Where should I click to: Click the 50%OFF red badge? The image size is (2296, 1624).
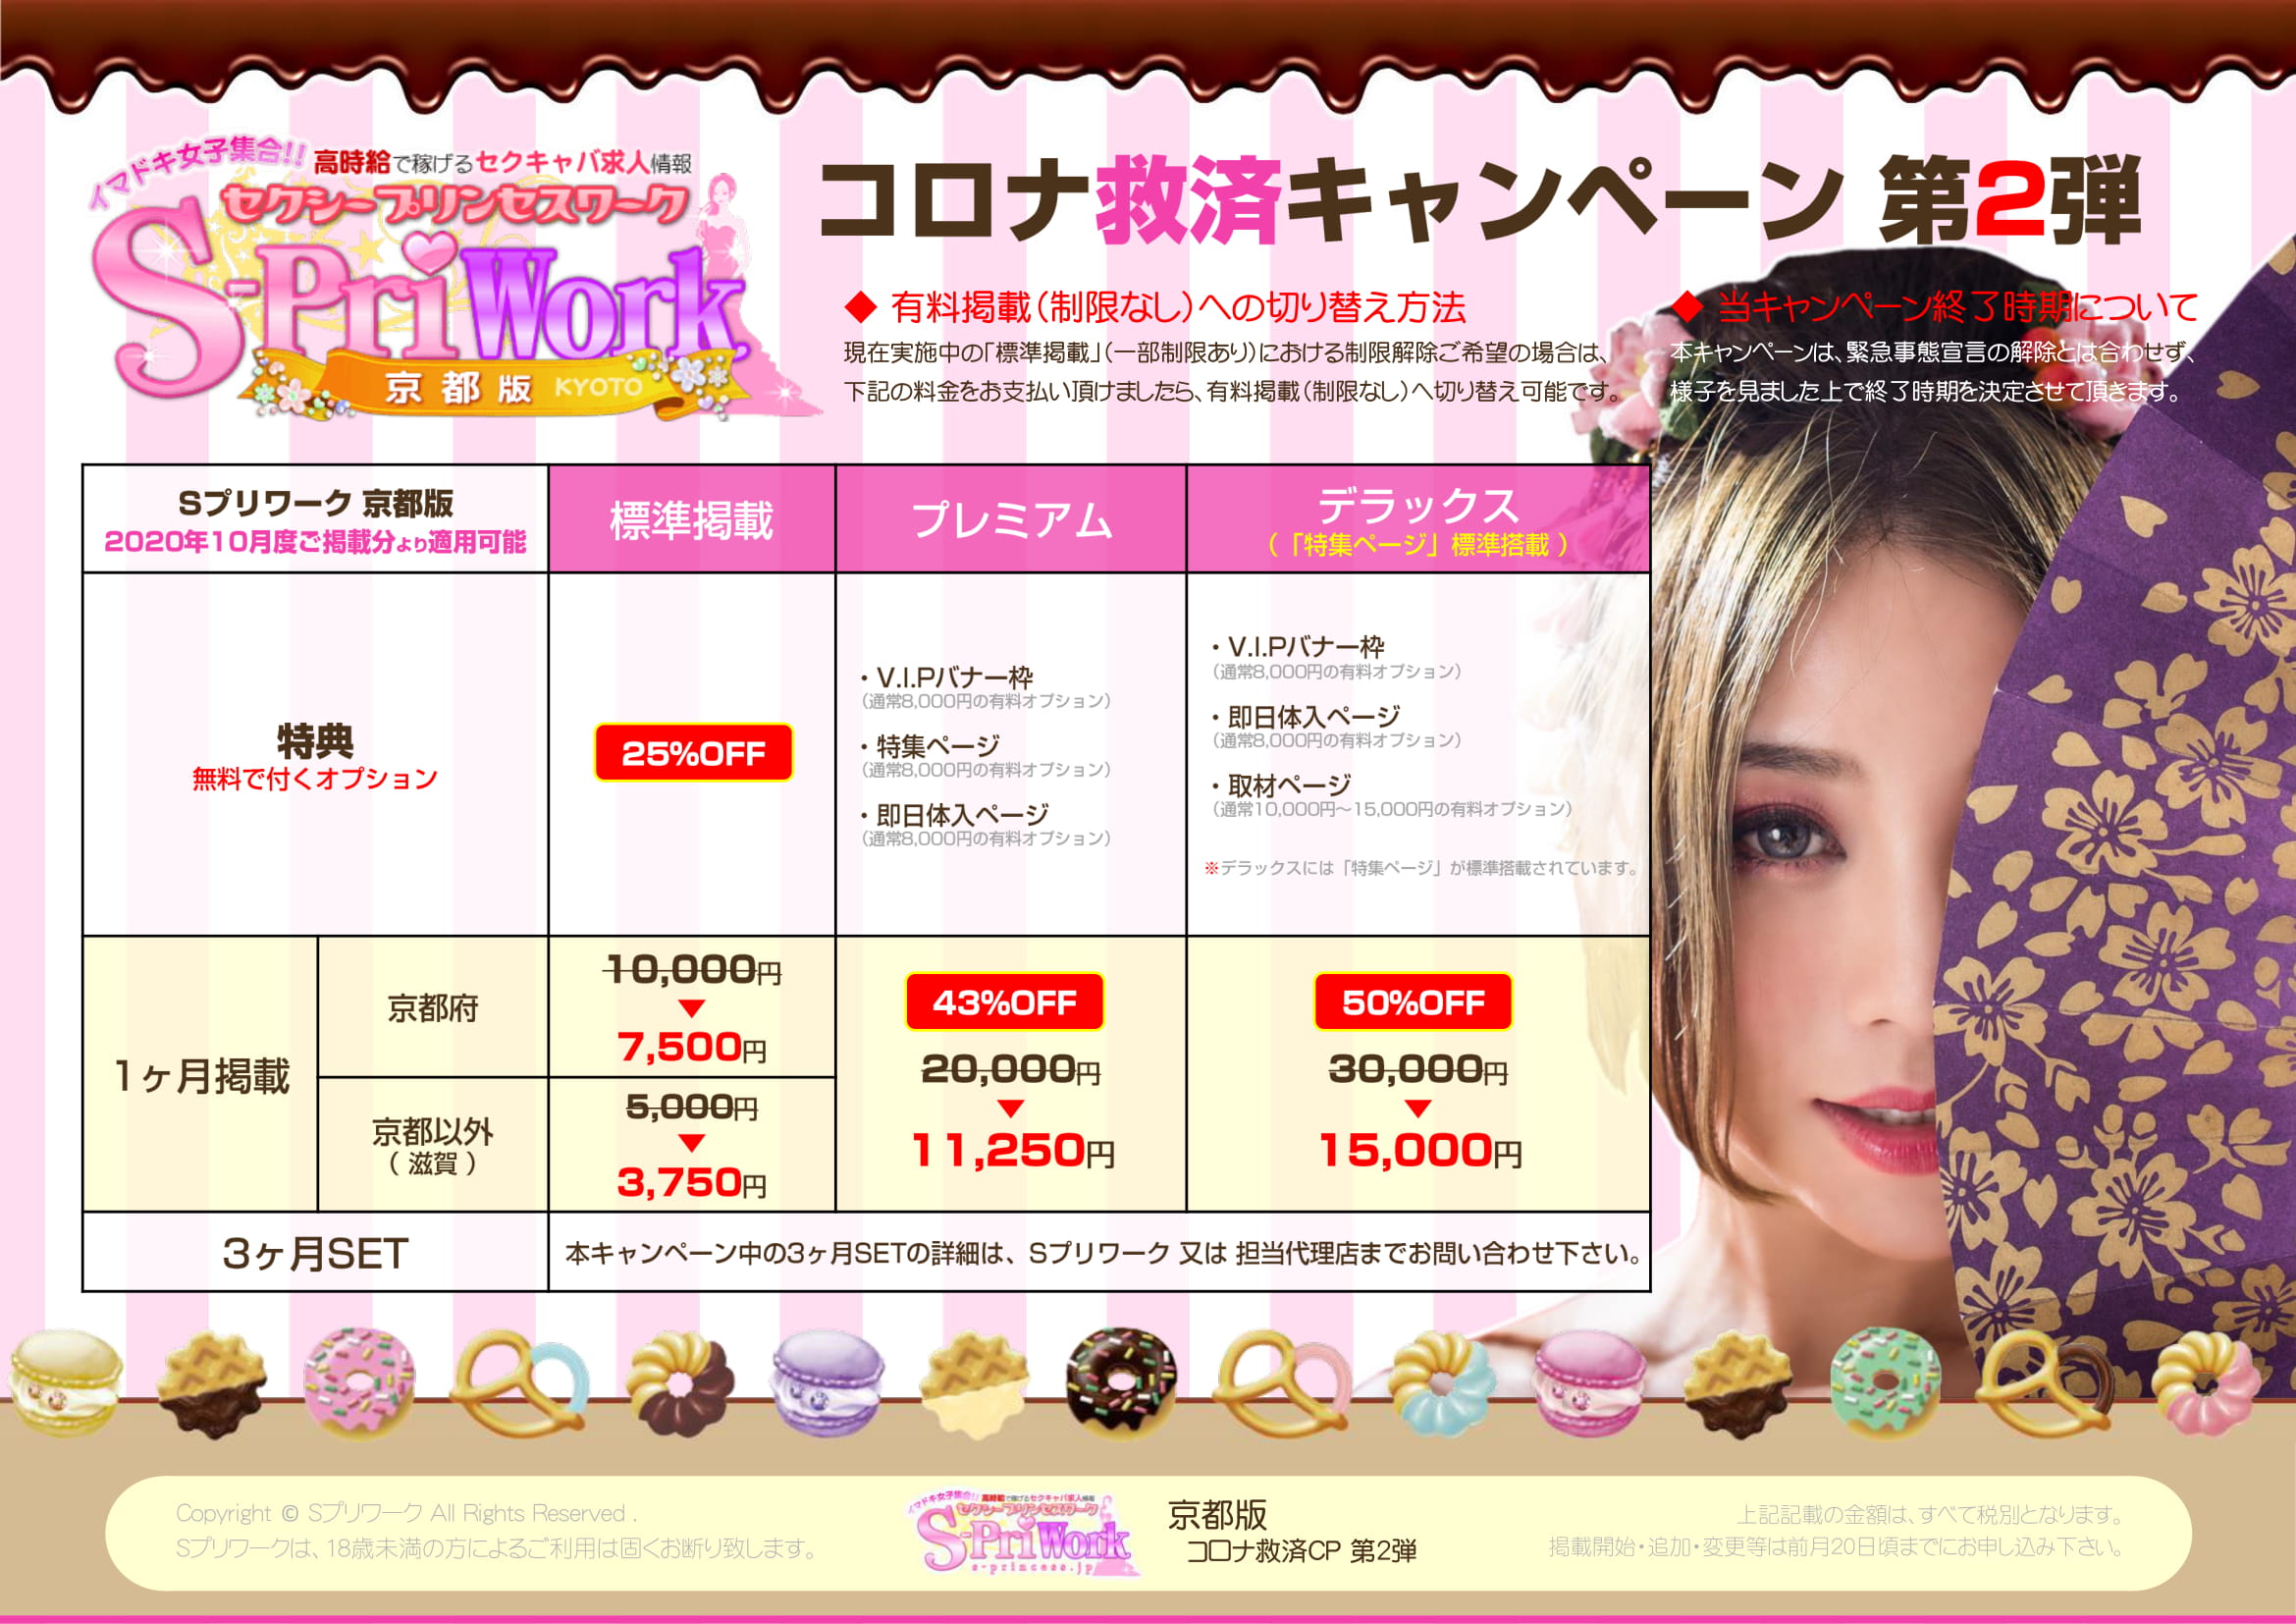click(x=1412, y=1002)
